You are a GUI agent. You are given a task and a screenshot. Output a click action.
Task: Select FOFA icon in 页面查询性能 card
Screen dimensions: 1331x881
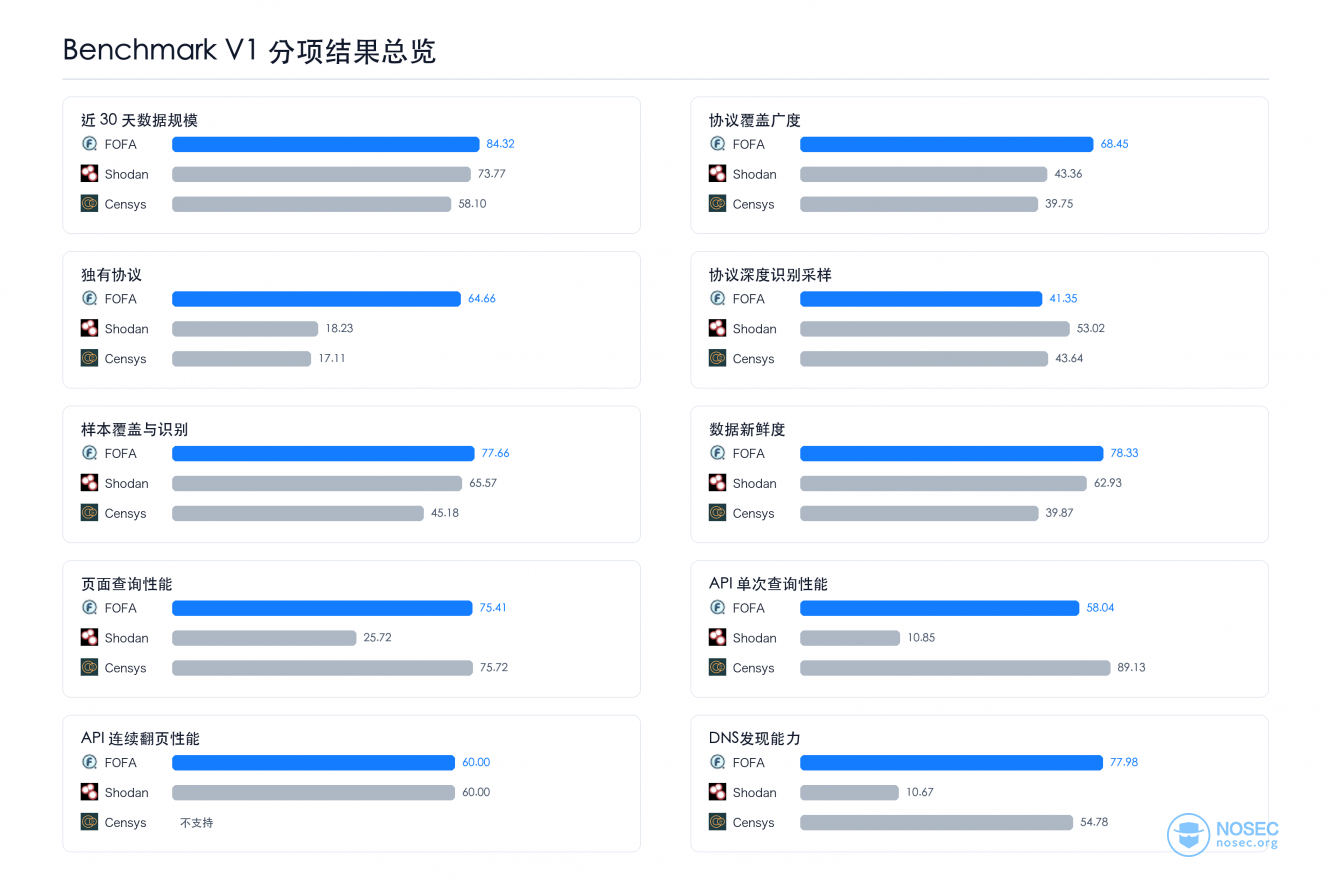89,608
